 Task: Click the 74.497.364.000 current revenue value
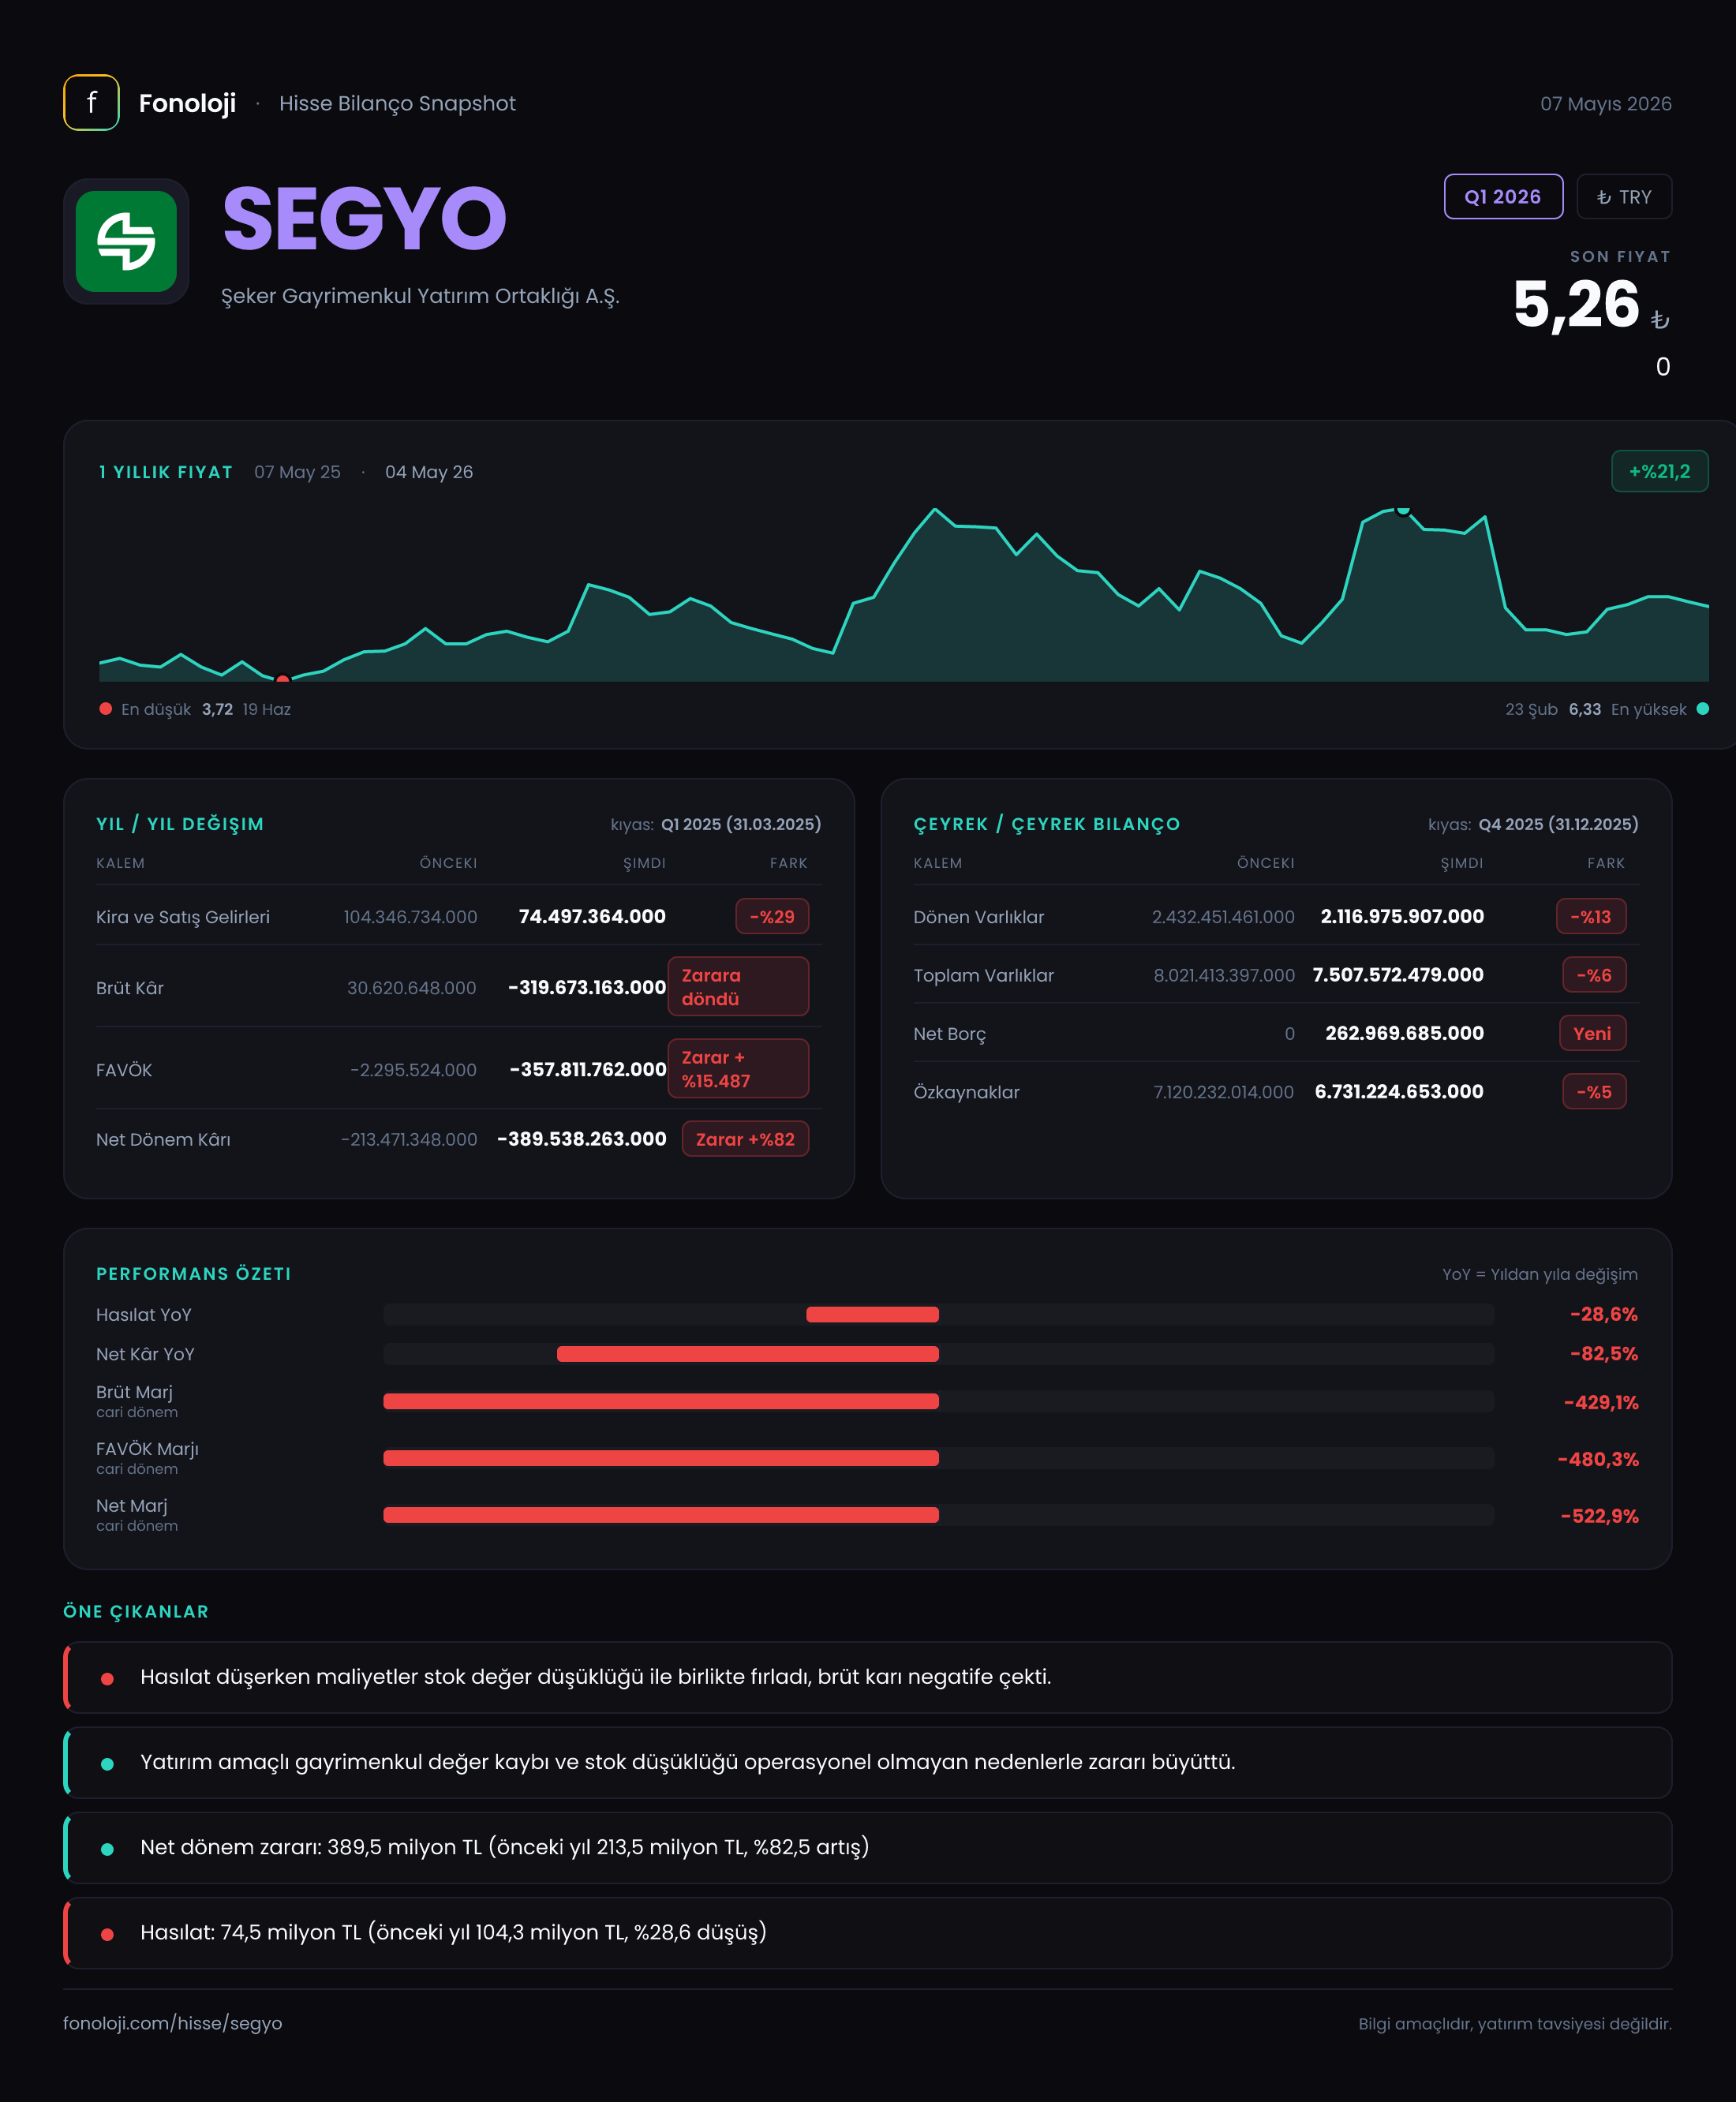592,917
